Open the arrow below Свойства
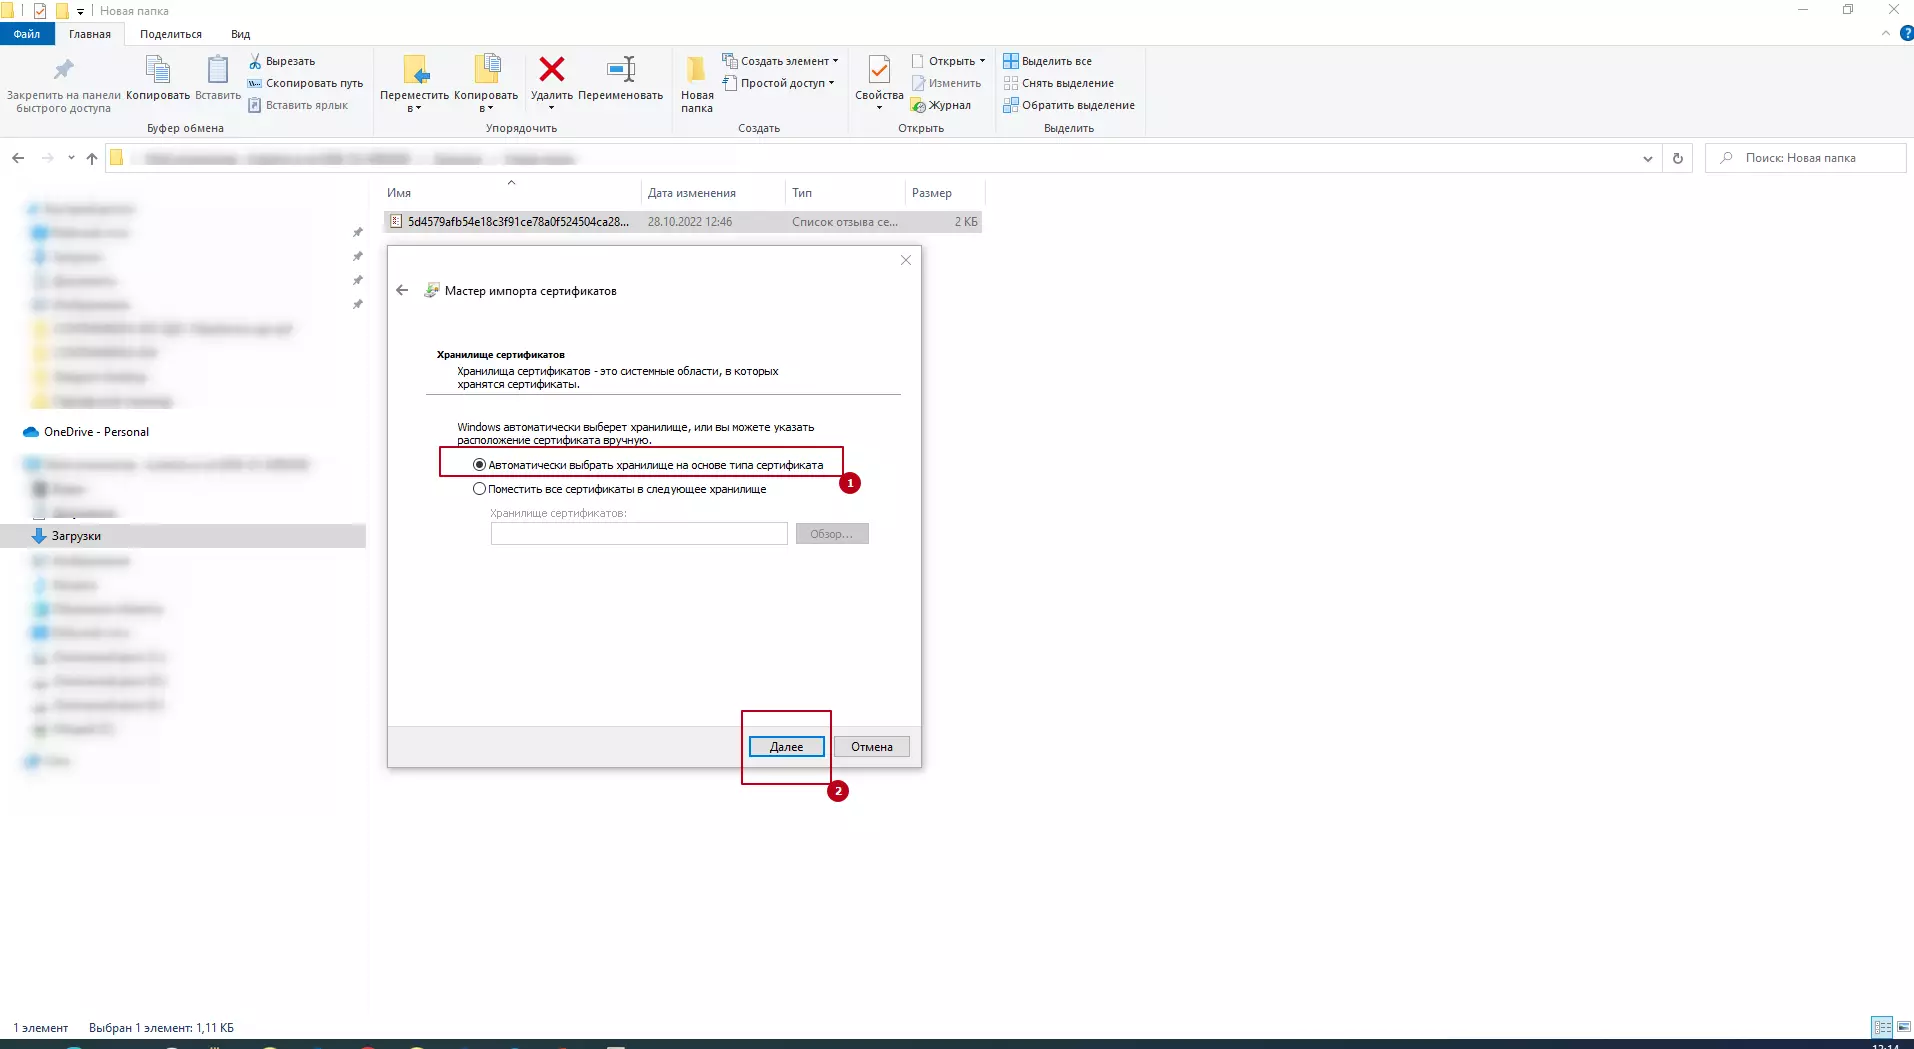This screenshot has height=1049, width=1914. click(x=879, y=108)
